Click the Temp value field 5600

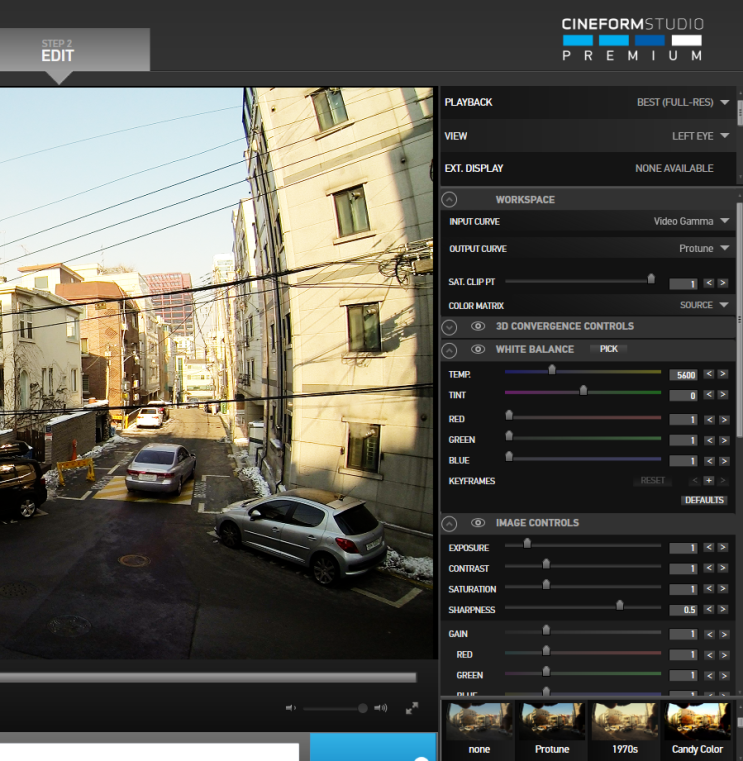point(683,375)
